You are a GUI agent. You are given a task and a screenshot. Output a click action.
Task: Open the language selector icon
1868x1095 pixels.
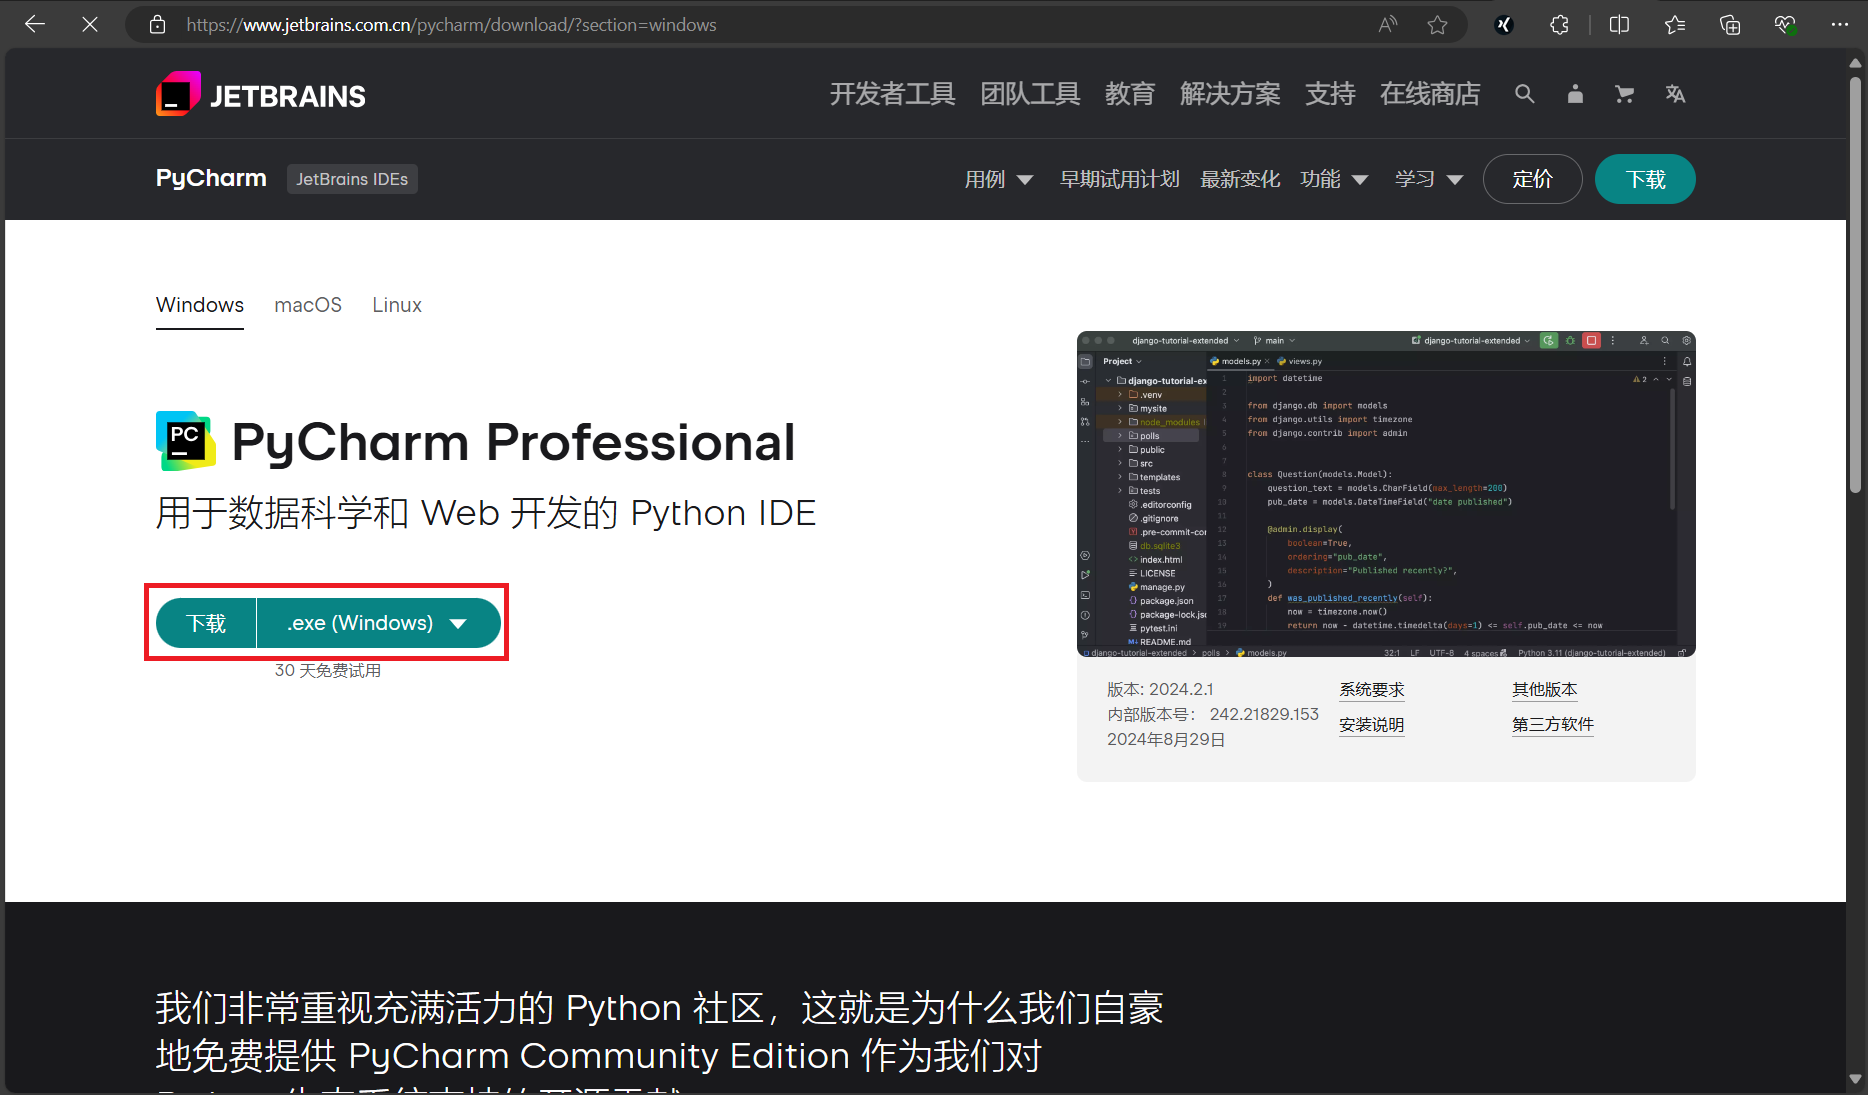pyautogui.click(x=1676, y=94)
